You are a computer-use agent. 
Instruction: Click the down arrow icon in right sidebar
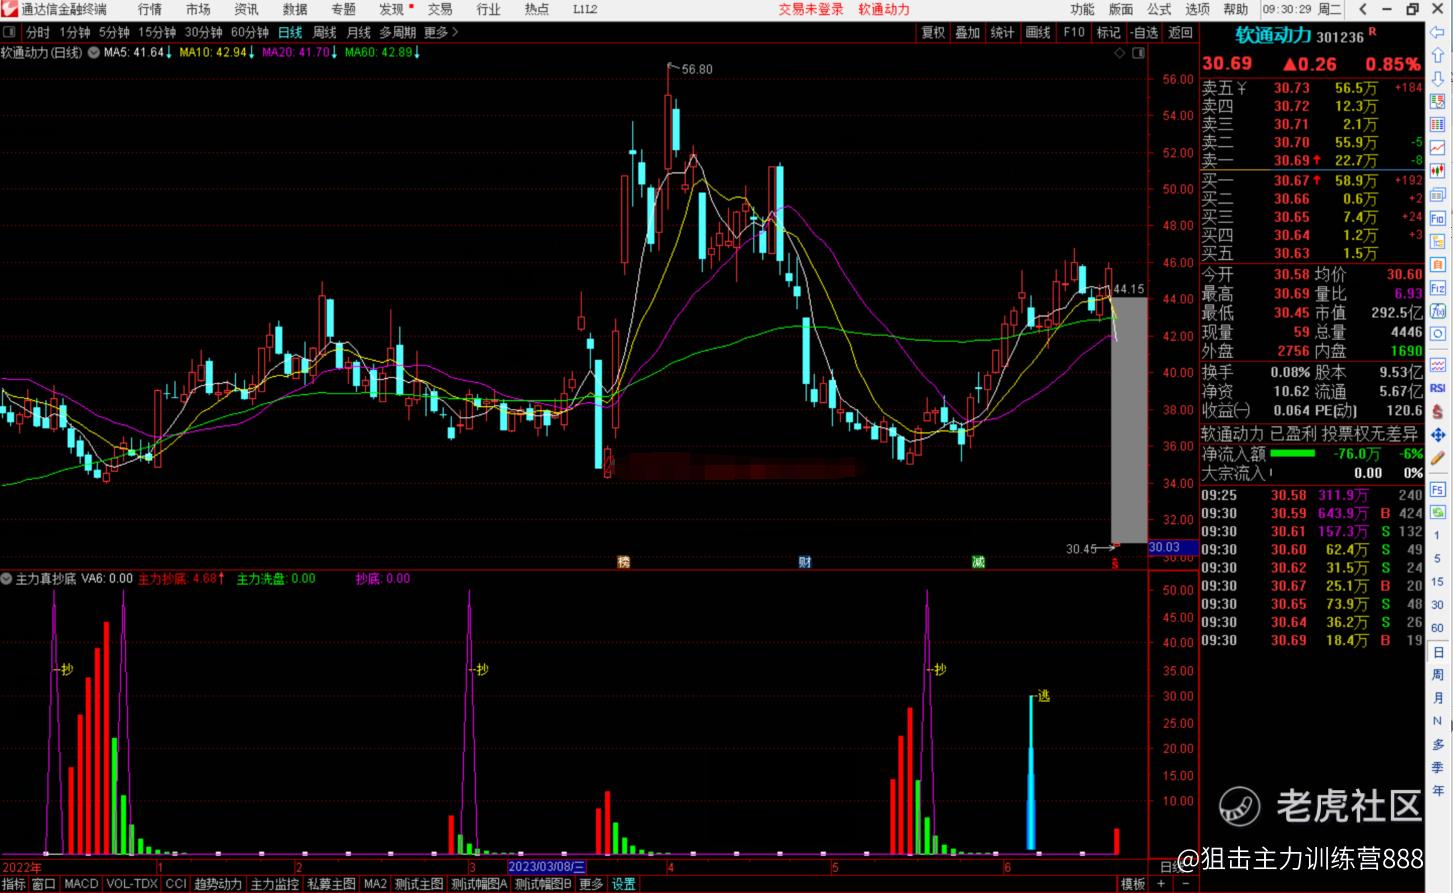click(x=1438, y=78)
